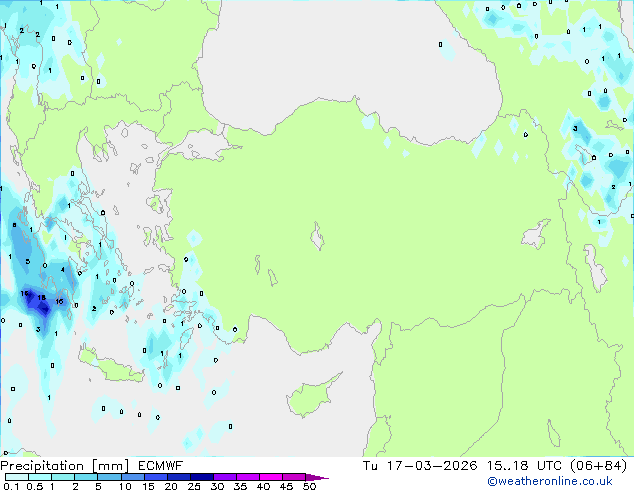Click the 45–50 mm legend swatch
Viewport: 634px width, 490px height.
[294, 477]
